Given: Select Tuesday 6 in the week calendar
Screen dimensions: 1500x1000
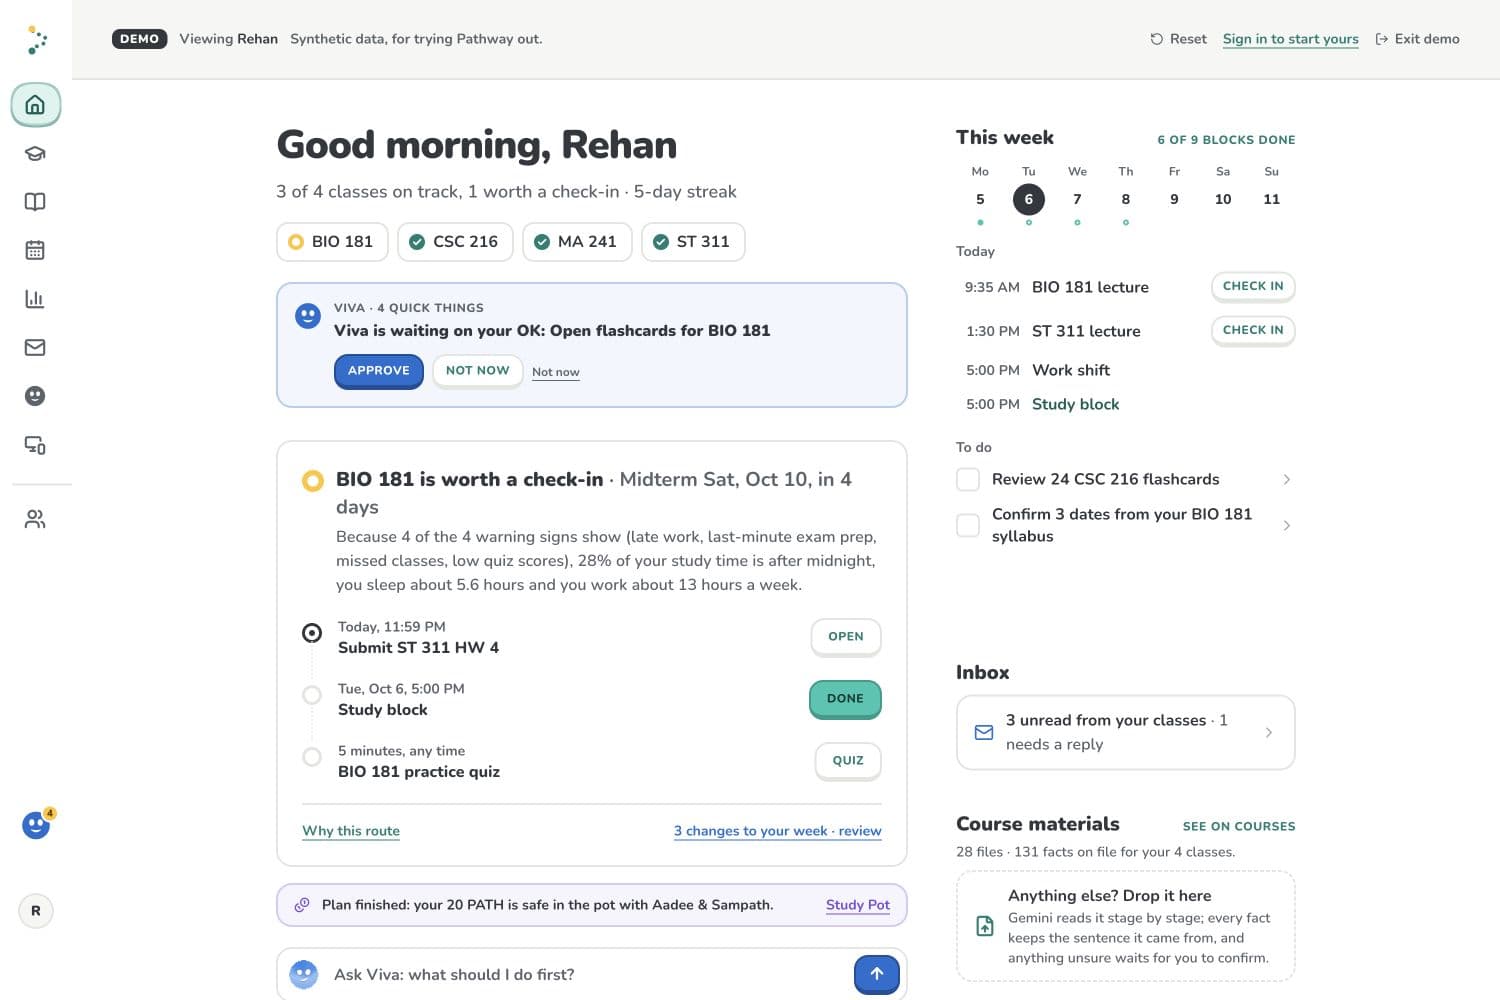Looking at the screenshot, I should (1029, 199).
